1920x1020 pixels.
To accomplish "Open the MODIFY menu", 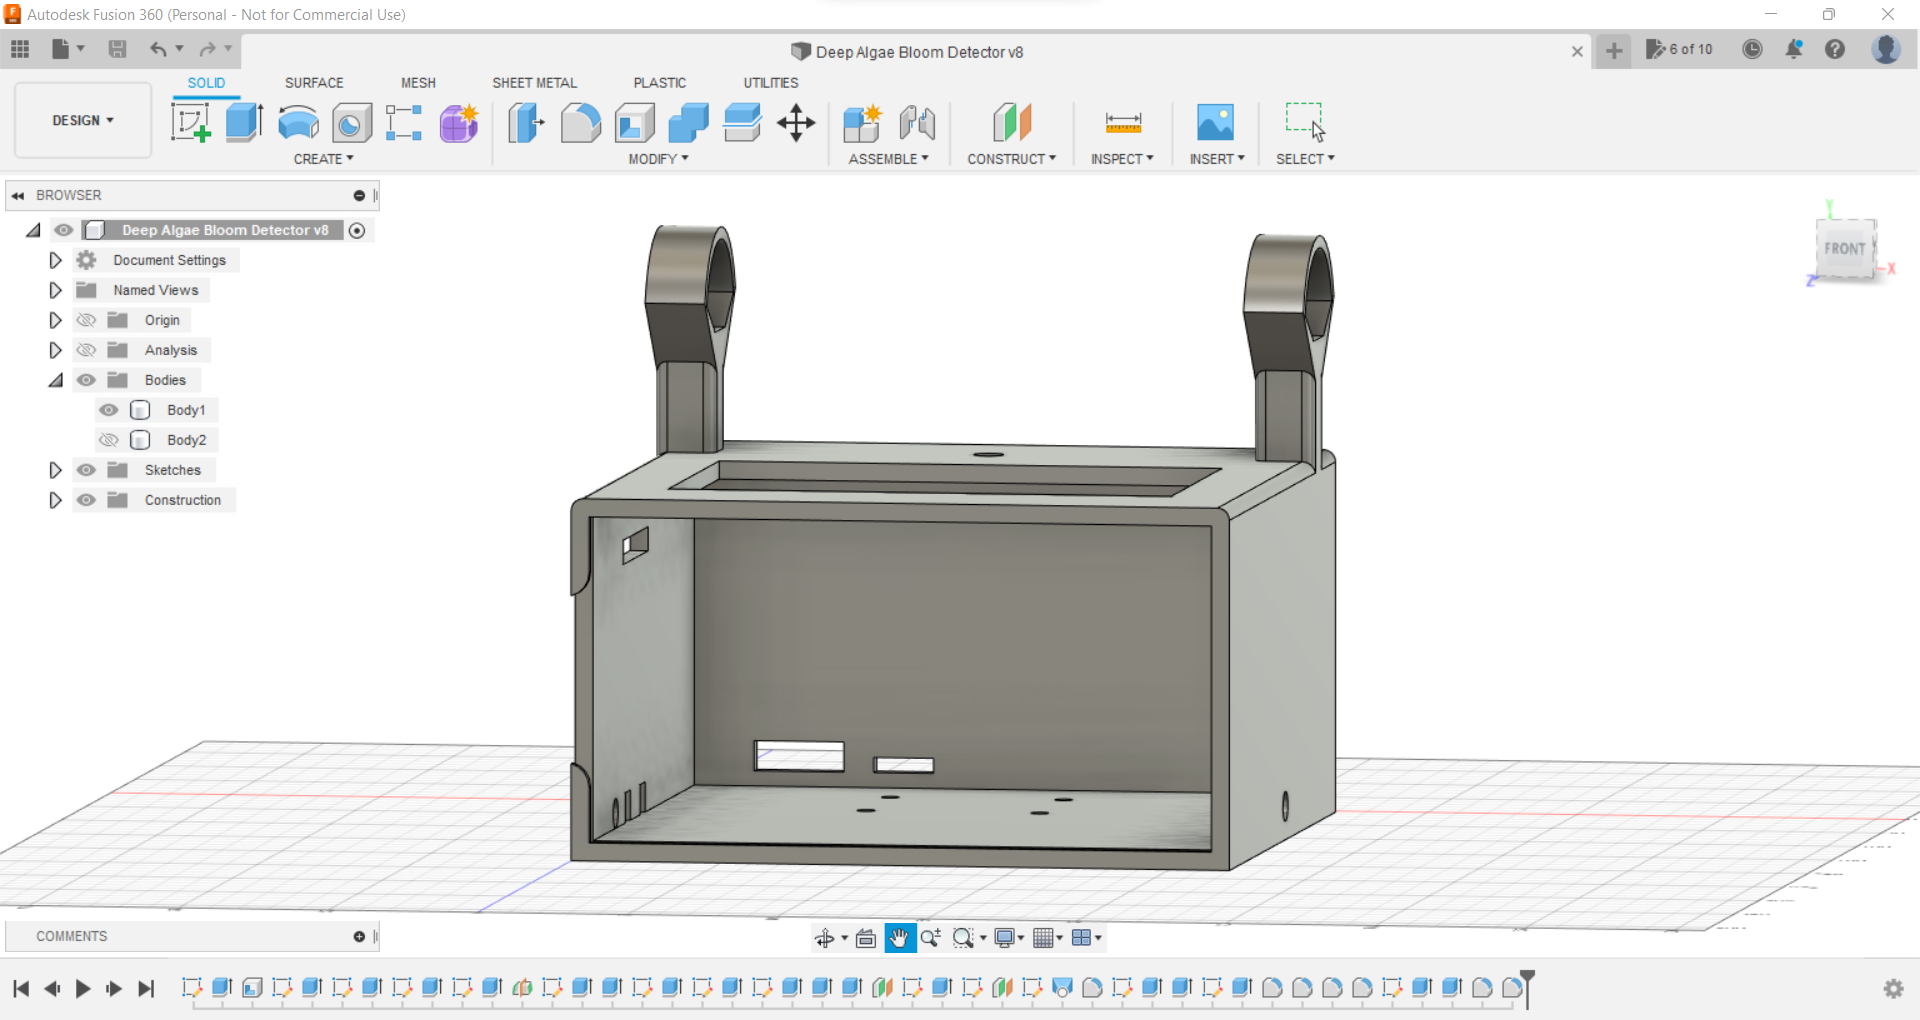I will point(658,159).
